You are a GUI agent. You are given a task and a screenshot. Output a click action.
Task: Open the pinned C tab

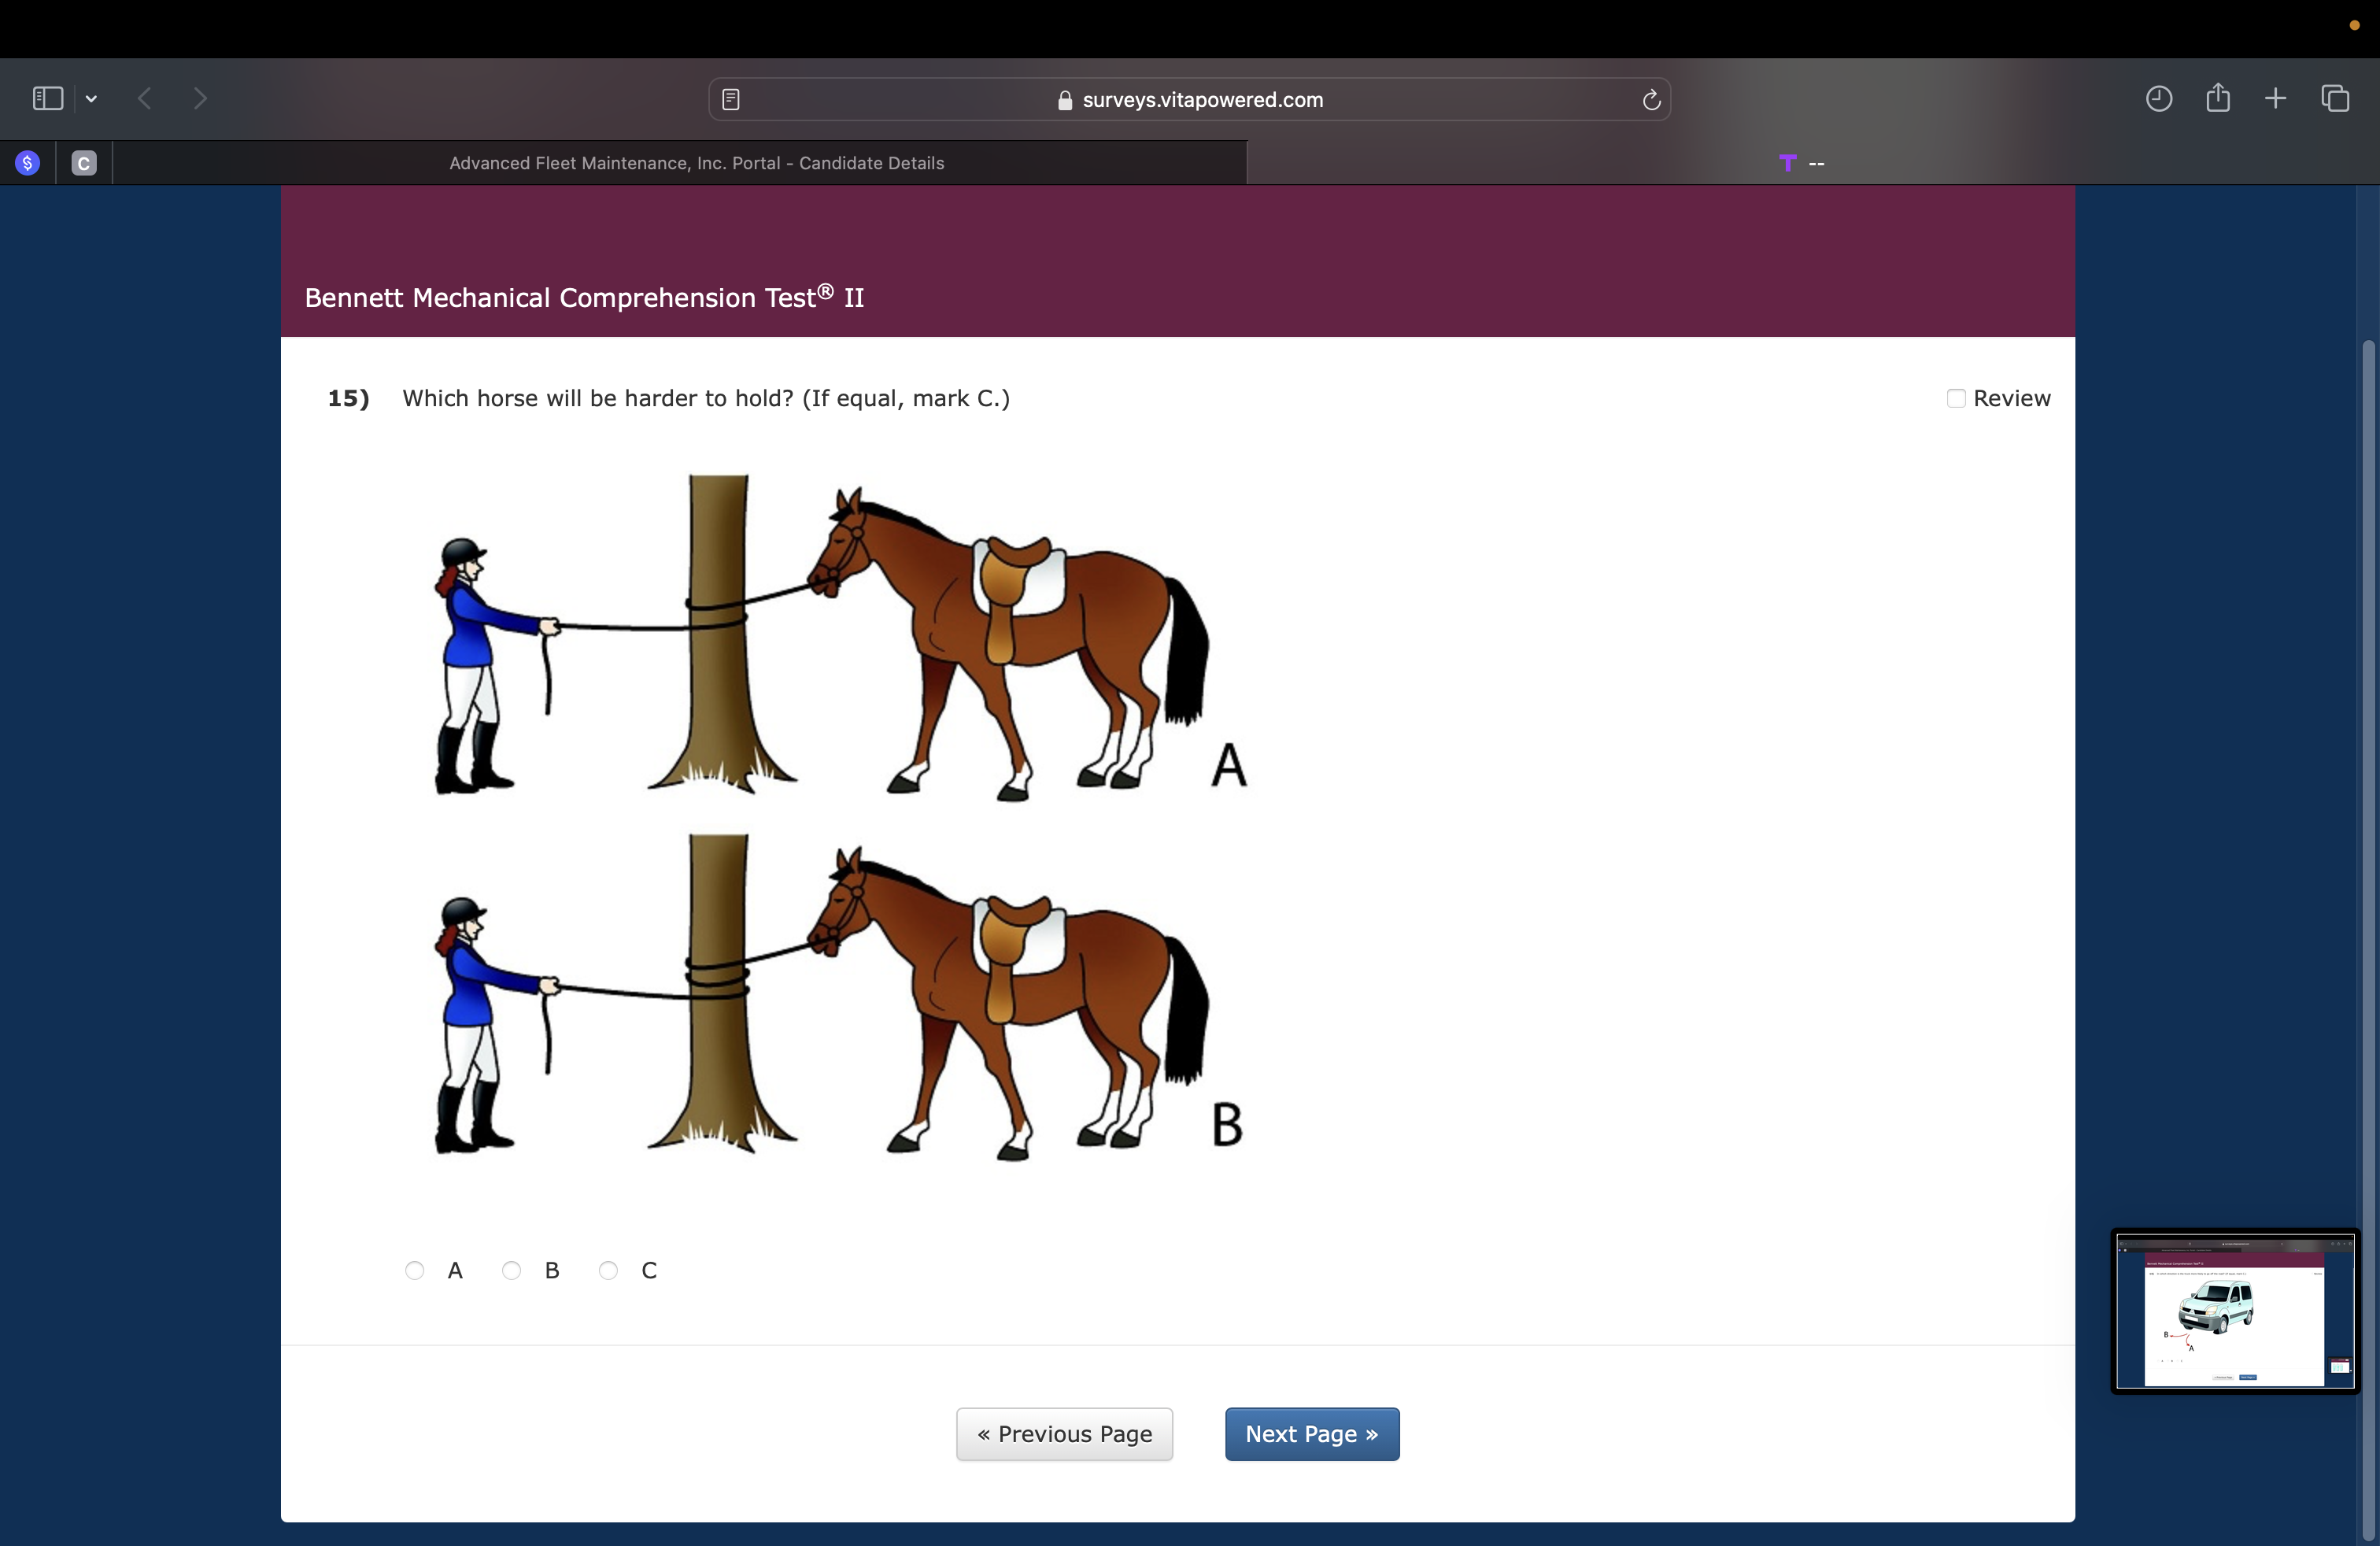pos(84,163)
